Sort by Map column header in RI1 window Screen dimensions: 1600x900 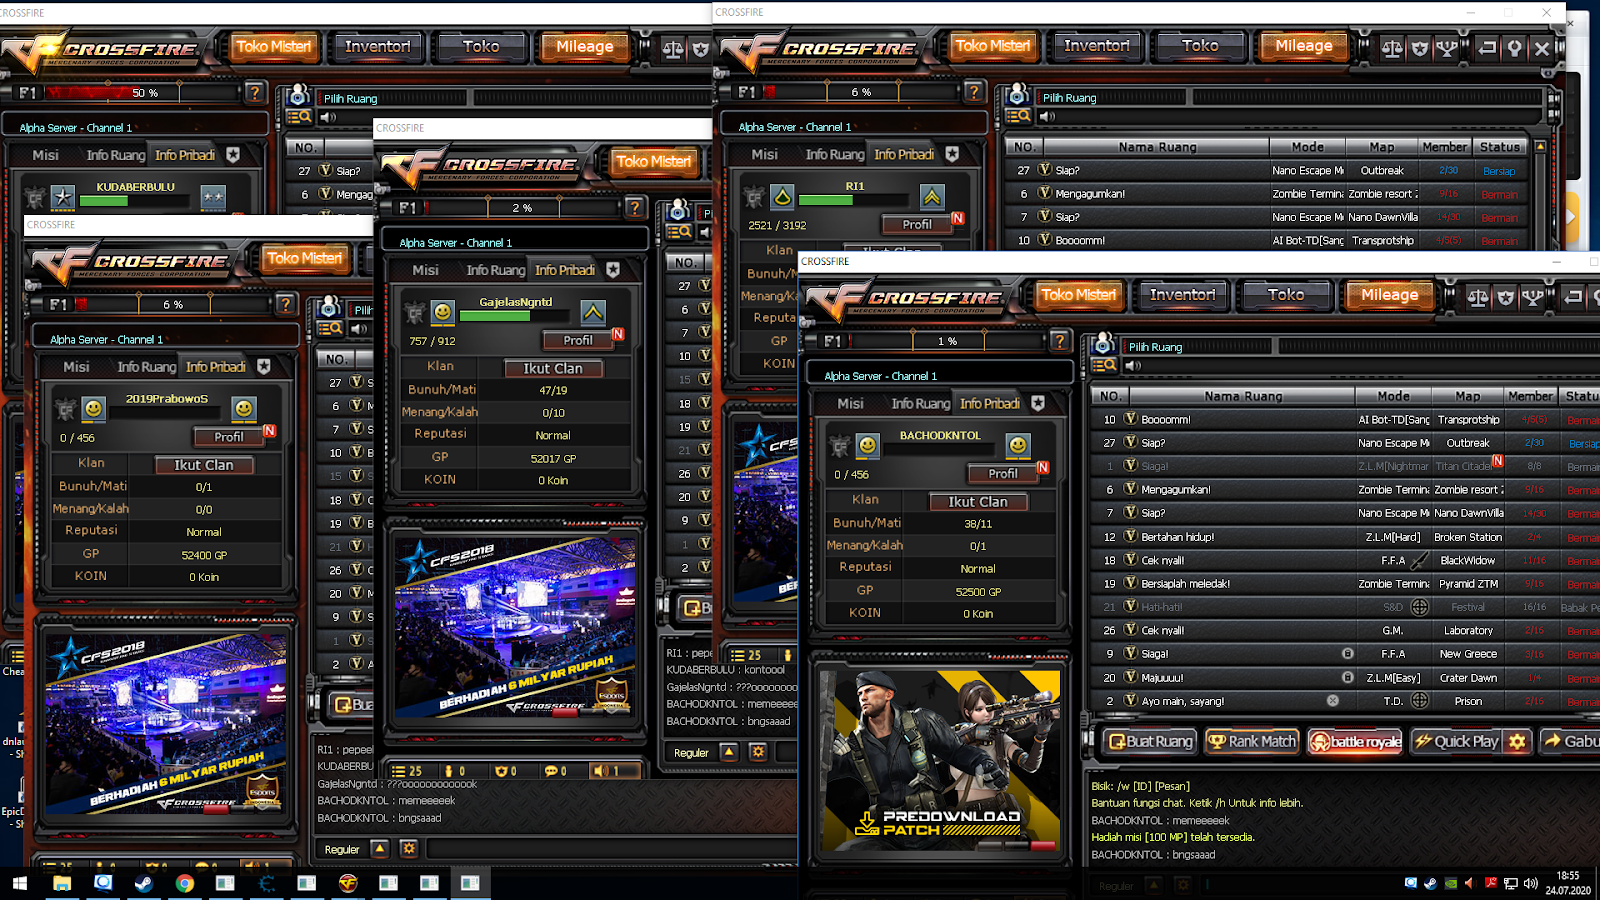1382,147
